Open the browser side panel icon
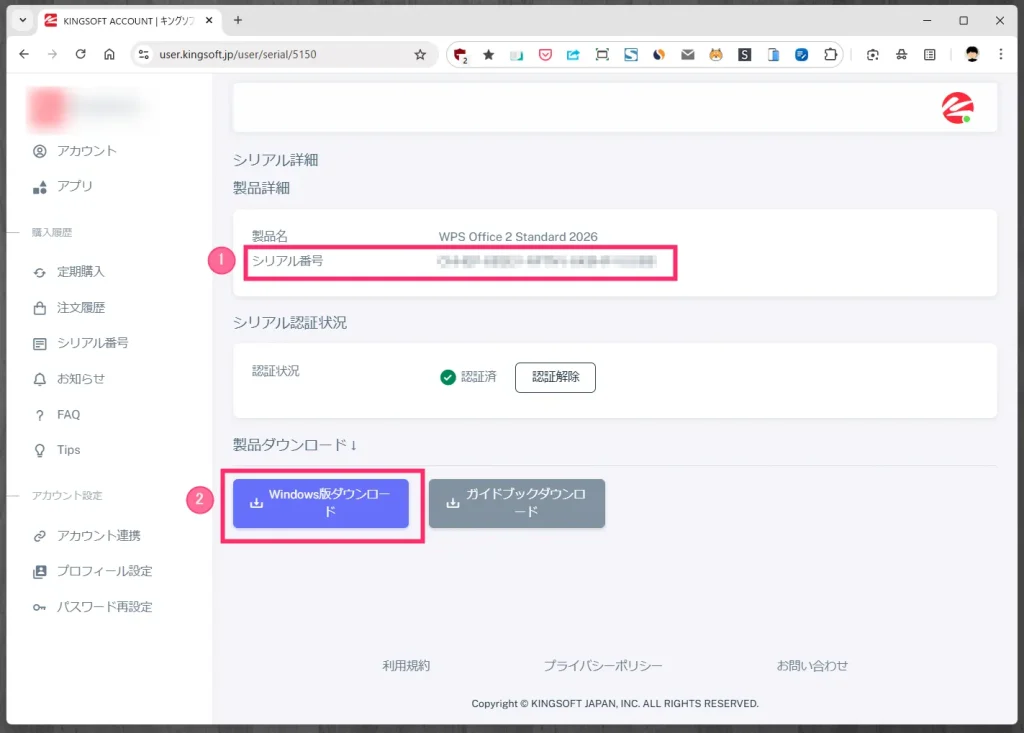 [930, 55]
